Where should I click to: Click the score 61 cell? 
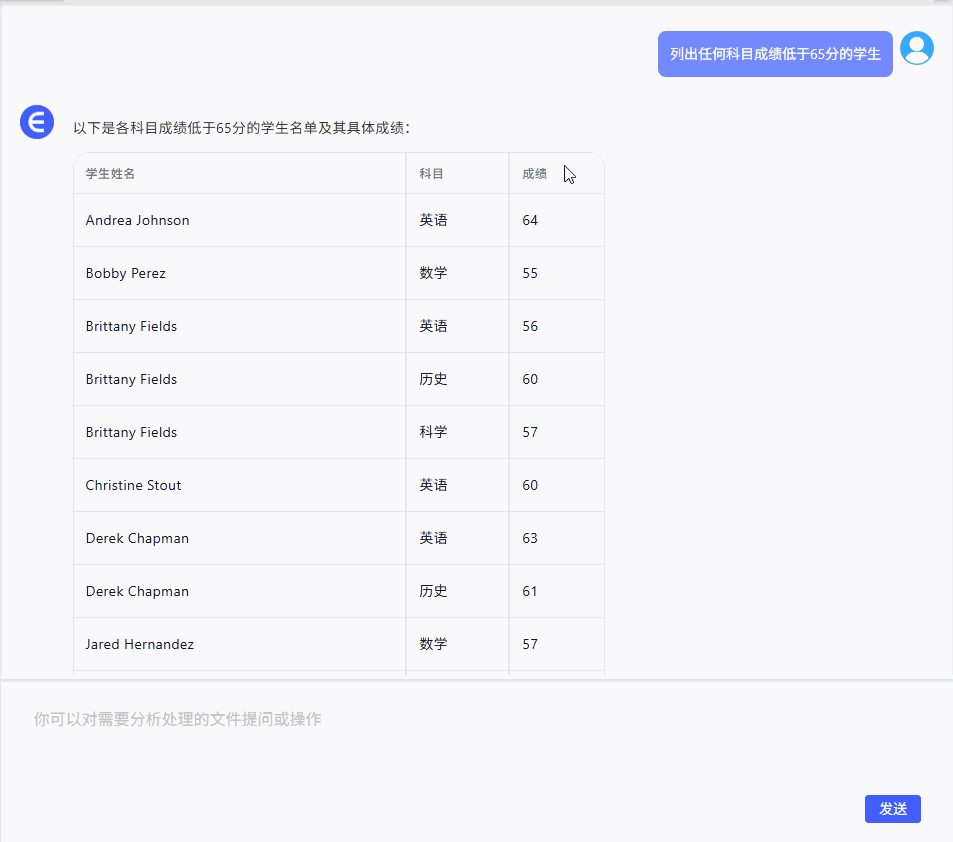(530, 591)
